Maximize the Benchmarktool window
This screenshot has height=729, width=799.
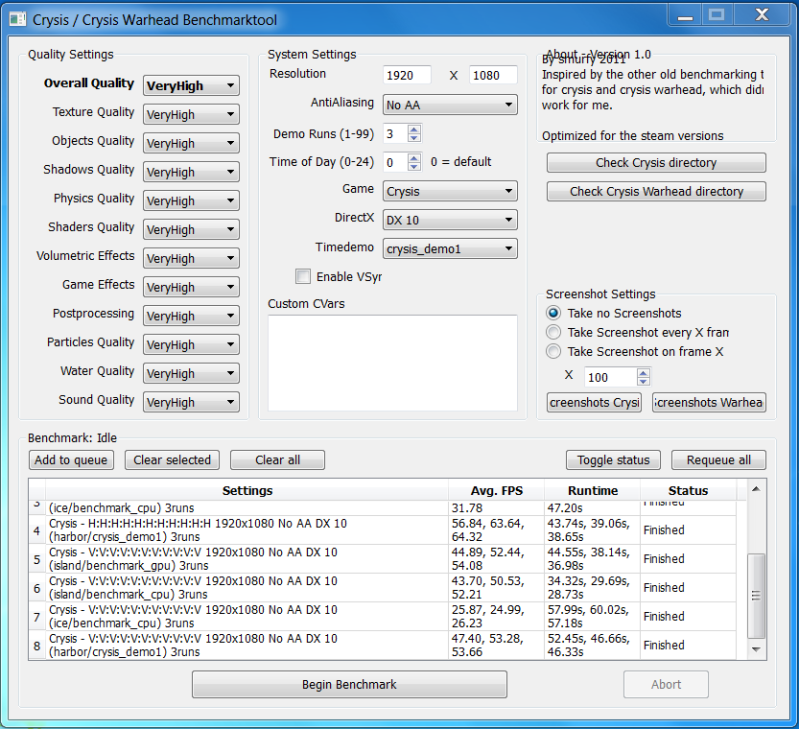pyautogui.click(x=716, y=16)
